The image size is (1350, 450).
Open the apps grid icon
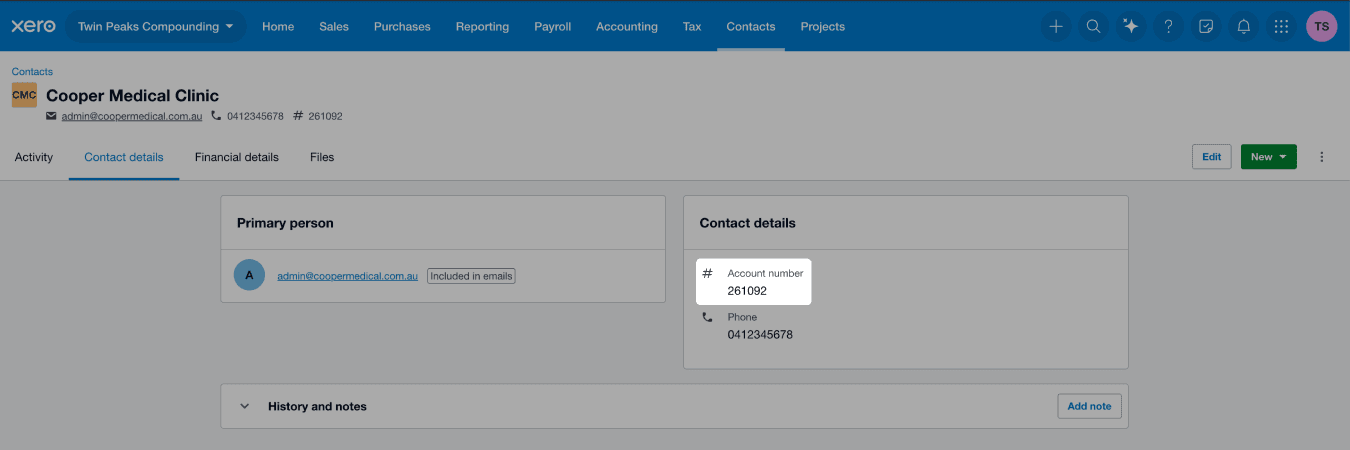click(x=1281, y=27)
